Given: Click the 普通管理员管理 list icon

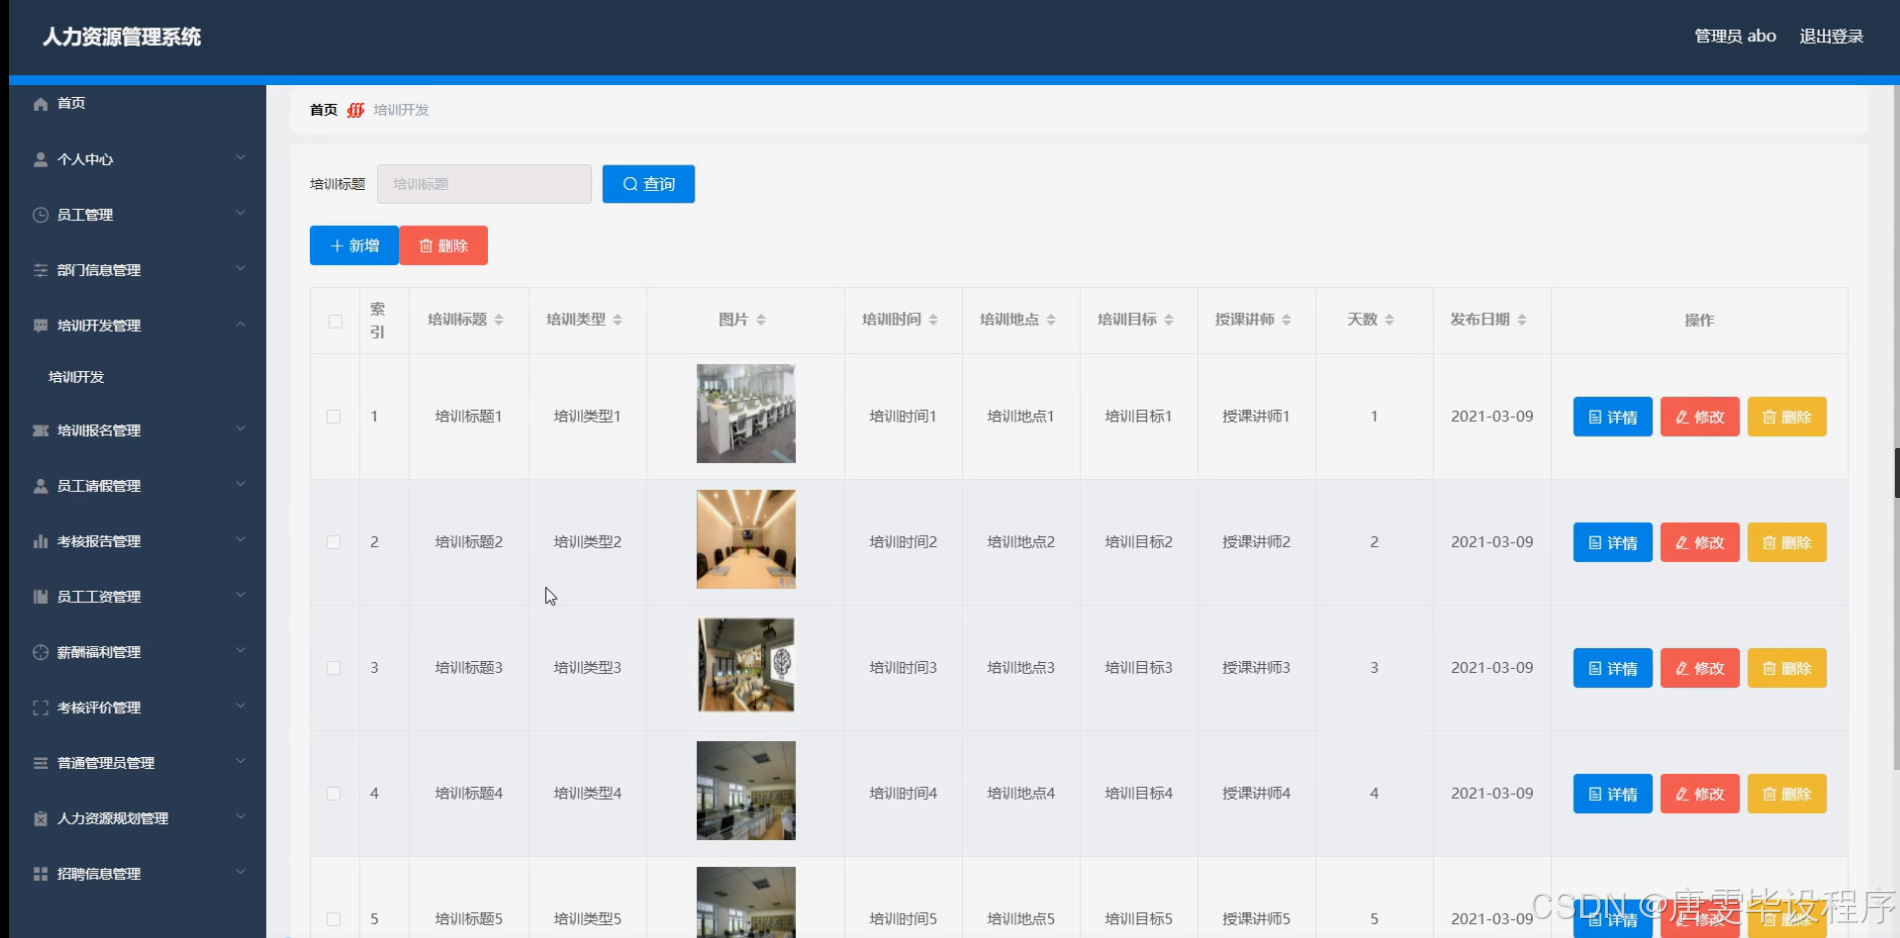Looking at the screenshot, I should [40, 763].
